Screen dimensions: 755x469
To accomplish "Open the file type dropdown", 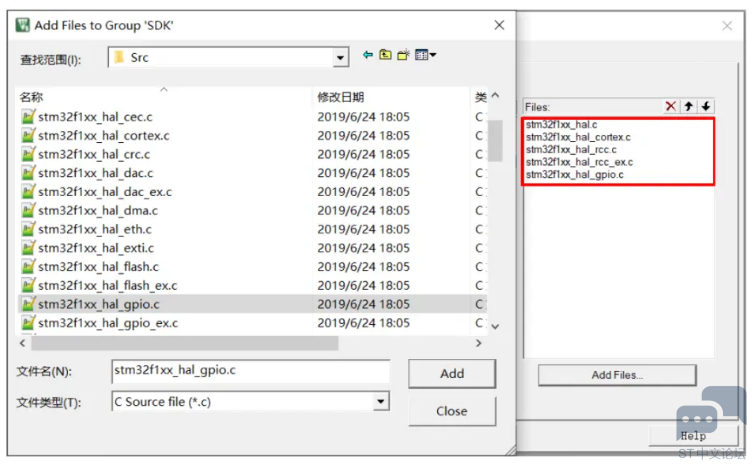I will 381,402.
